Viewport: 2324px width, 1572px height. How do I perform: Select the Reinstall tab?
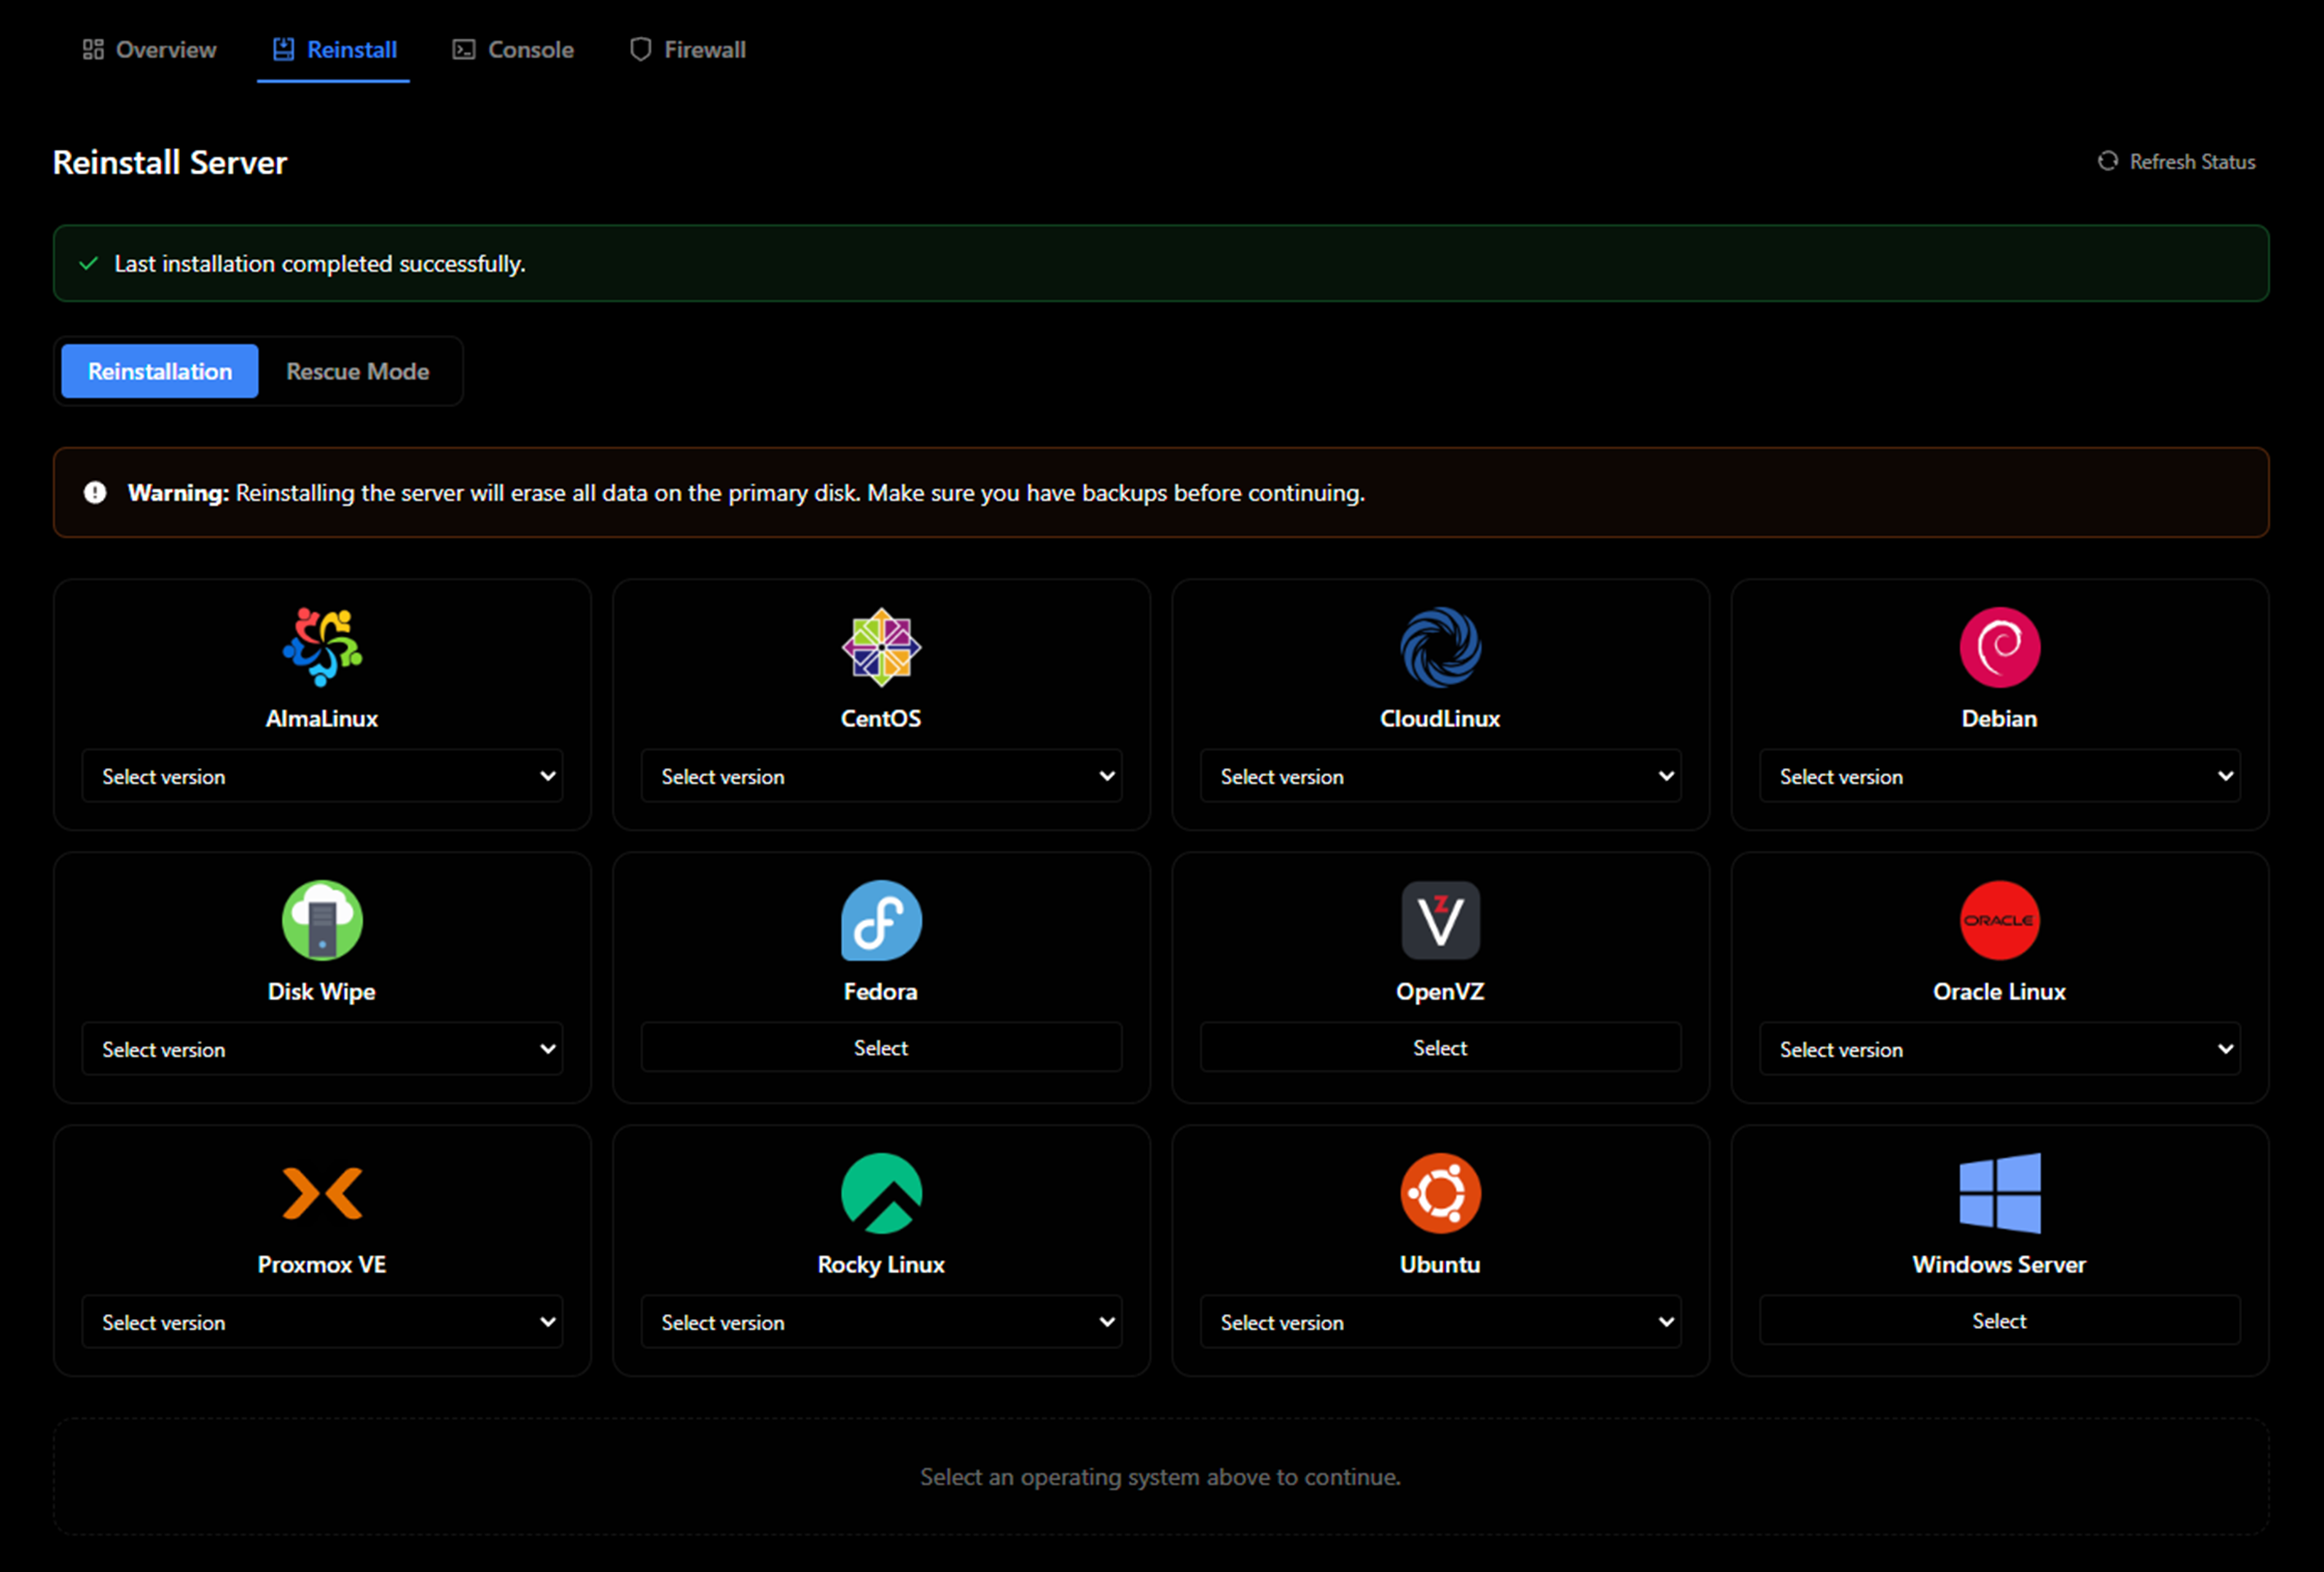(x=334, y=50)
